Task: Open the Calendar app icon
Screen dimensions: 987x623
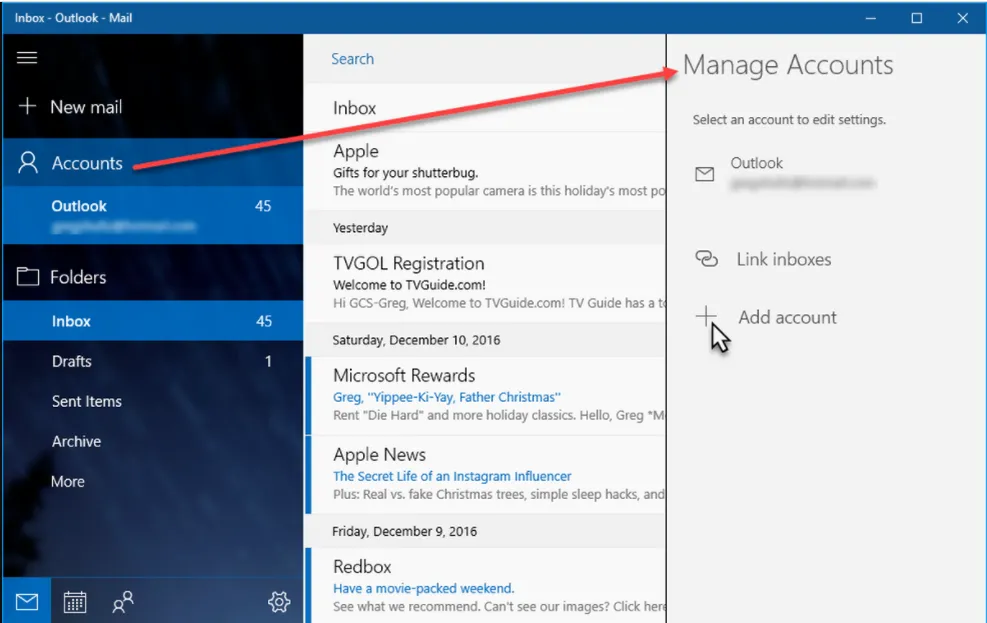Action: pos(75,602)
